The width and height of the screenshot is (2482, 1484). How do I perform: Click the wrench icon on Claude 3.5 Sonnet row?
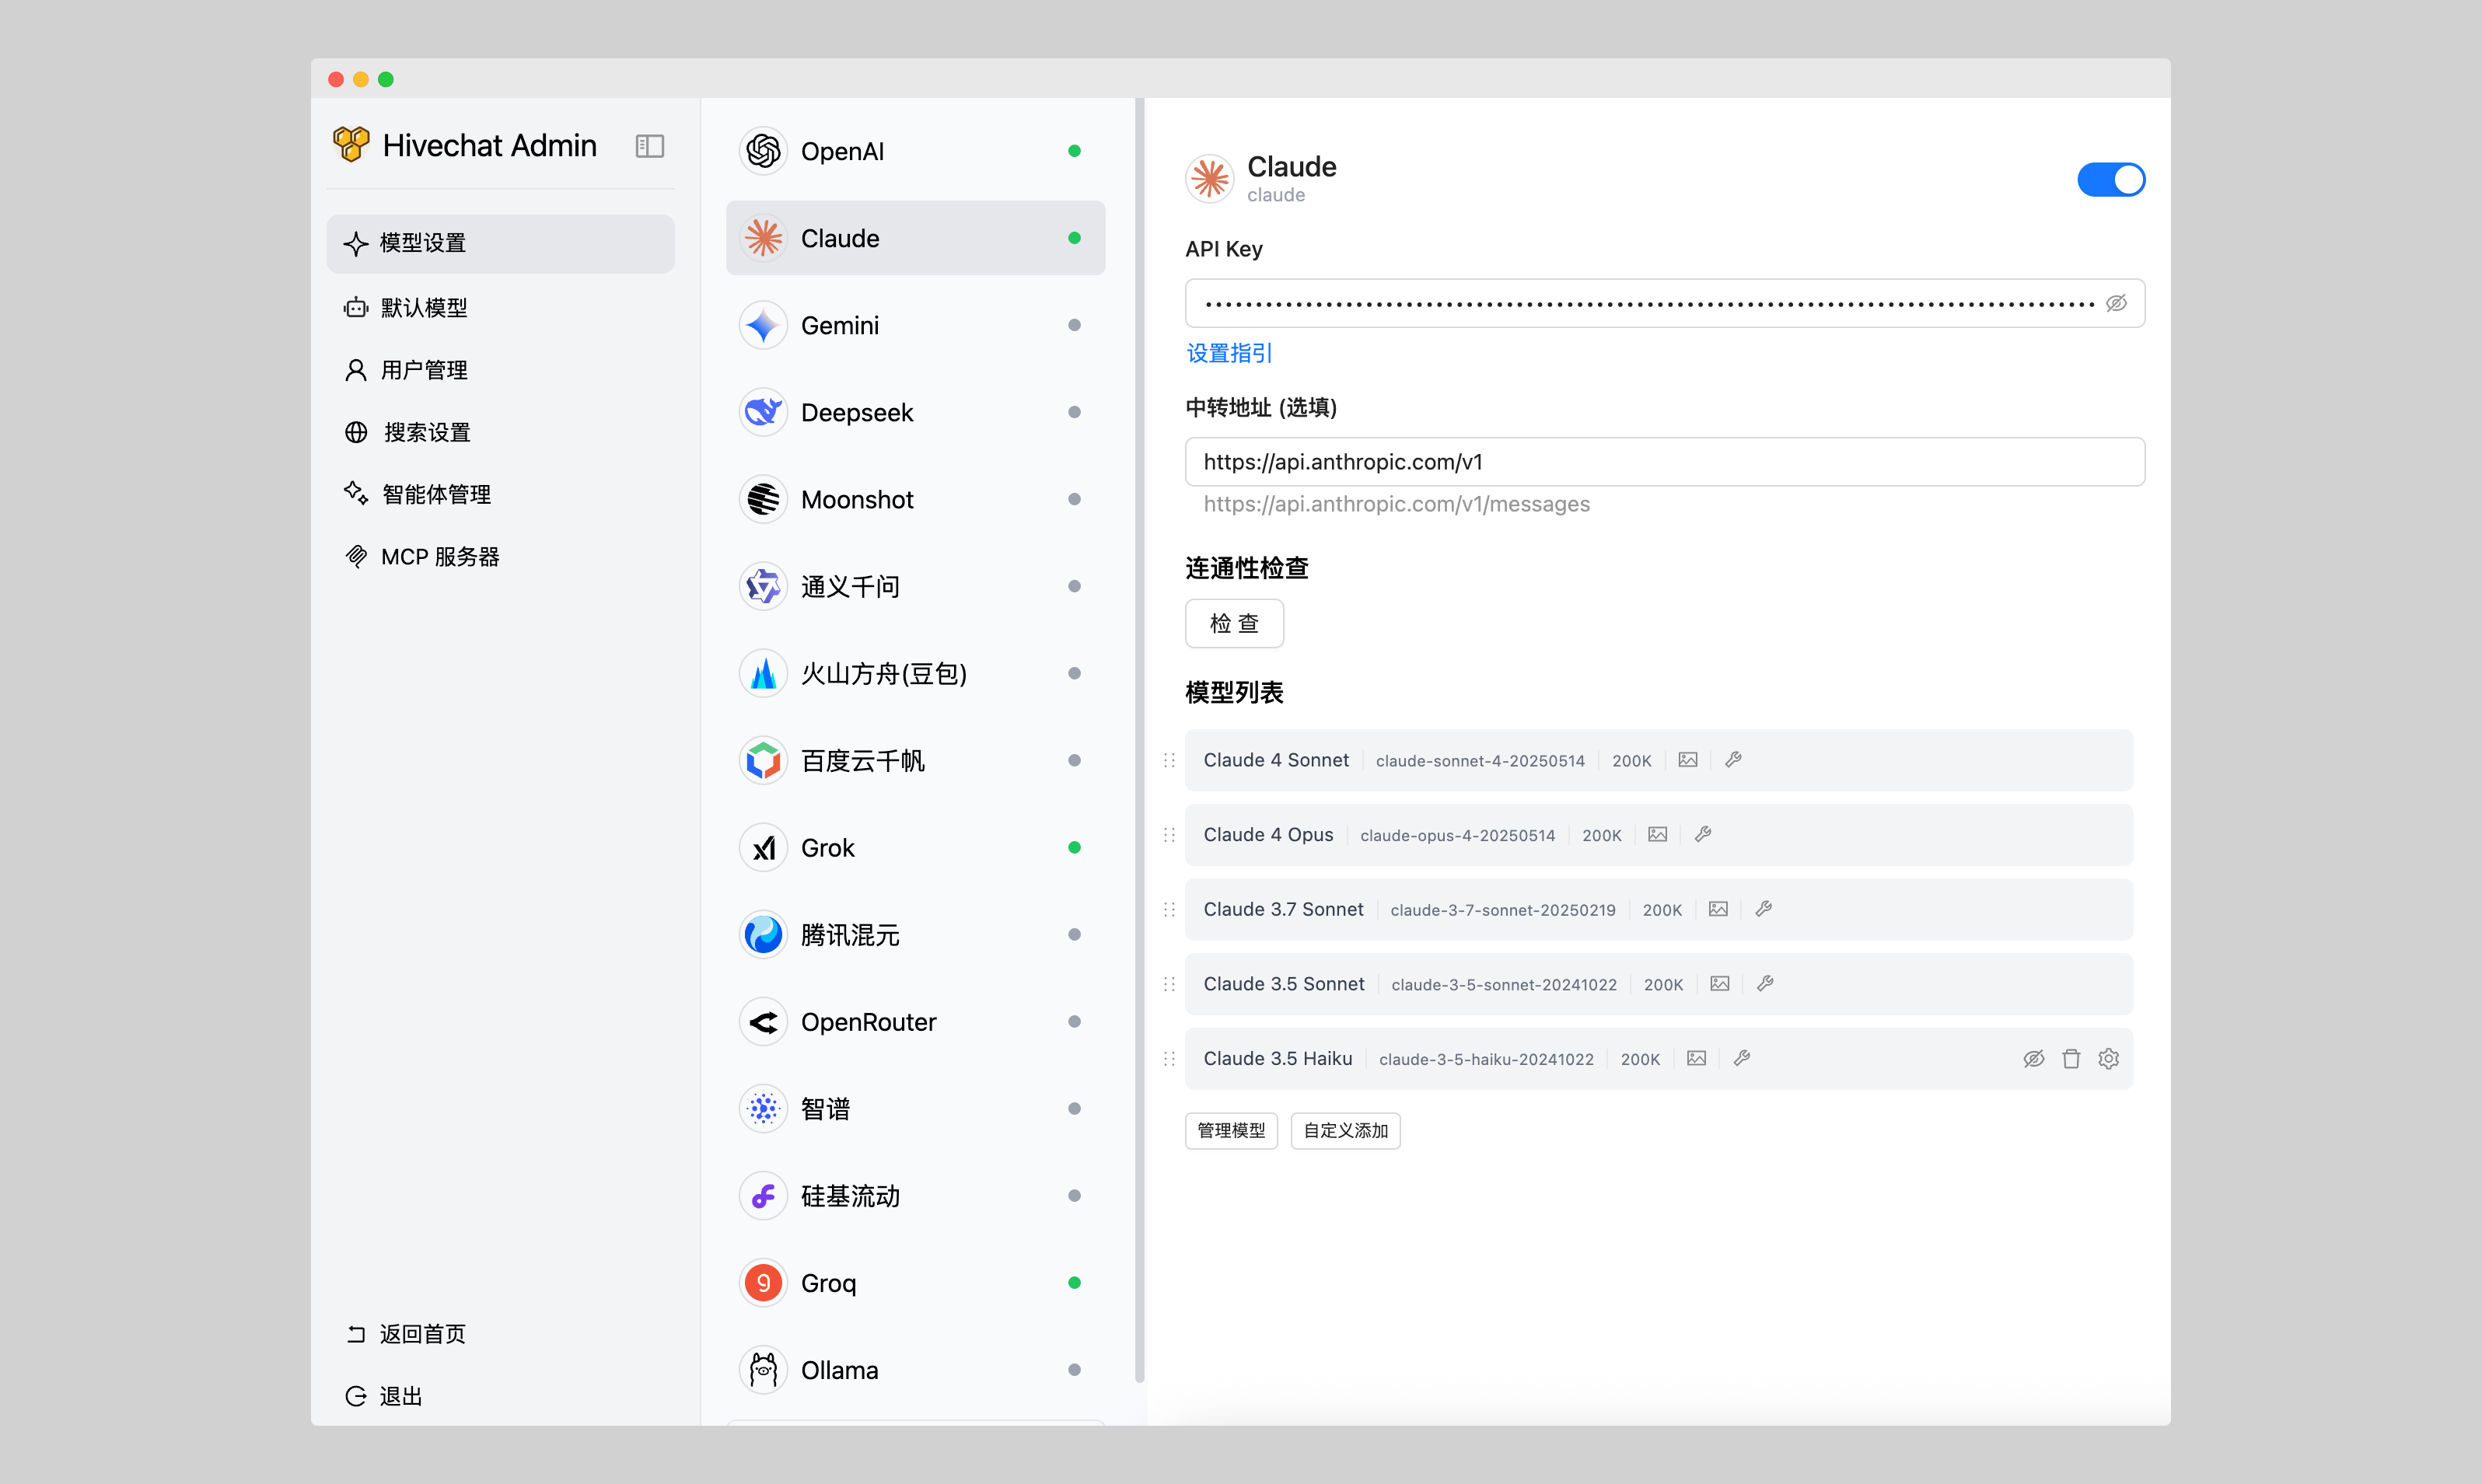coord(1765,984)
